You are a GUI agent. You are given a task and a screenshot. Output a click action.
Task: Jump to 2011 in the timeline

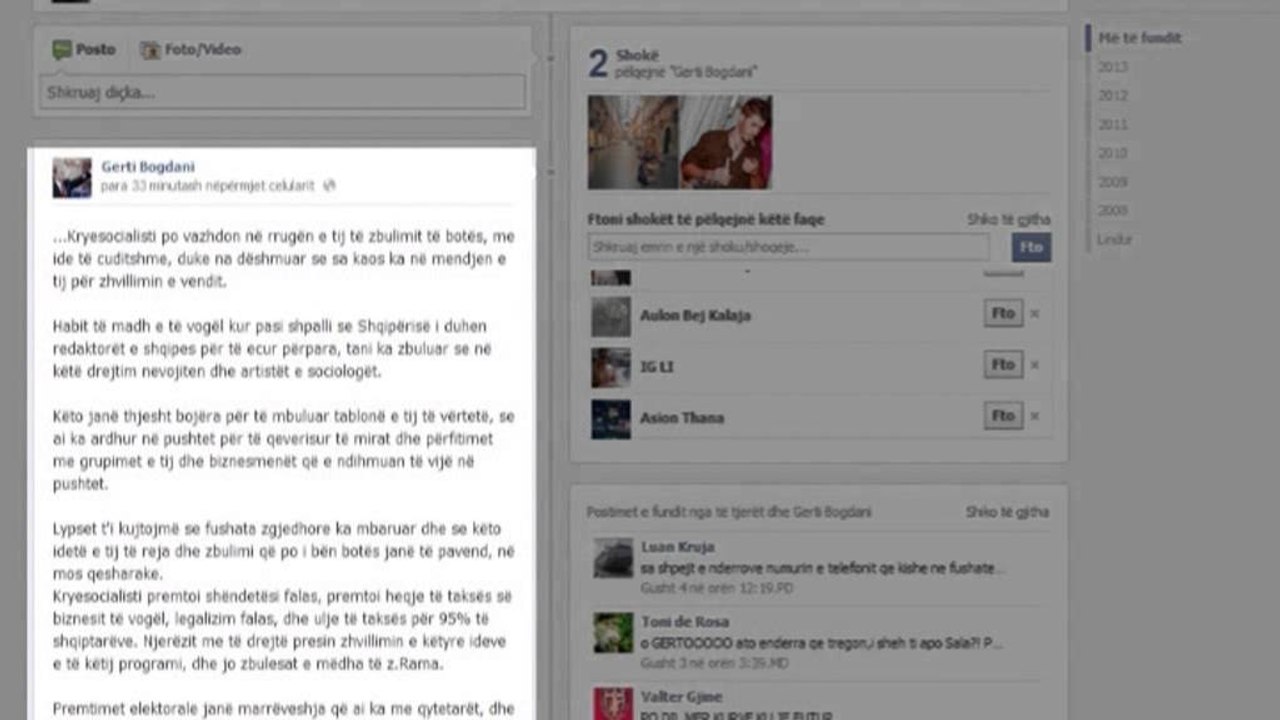point(1113,125)
